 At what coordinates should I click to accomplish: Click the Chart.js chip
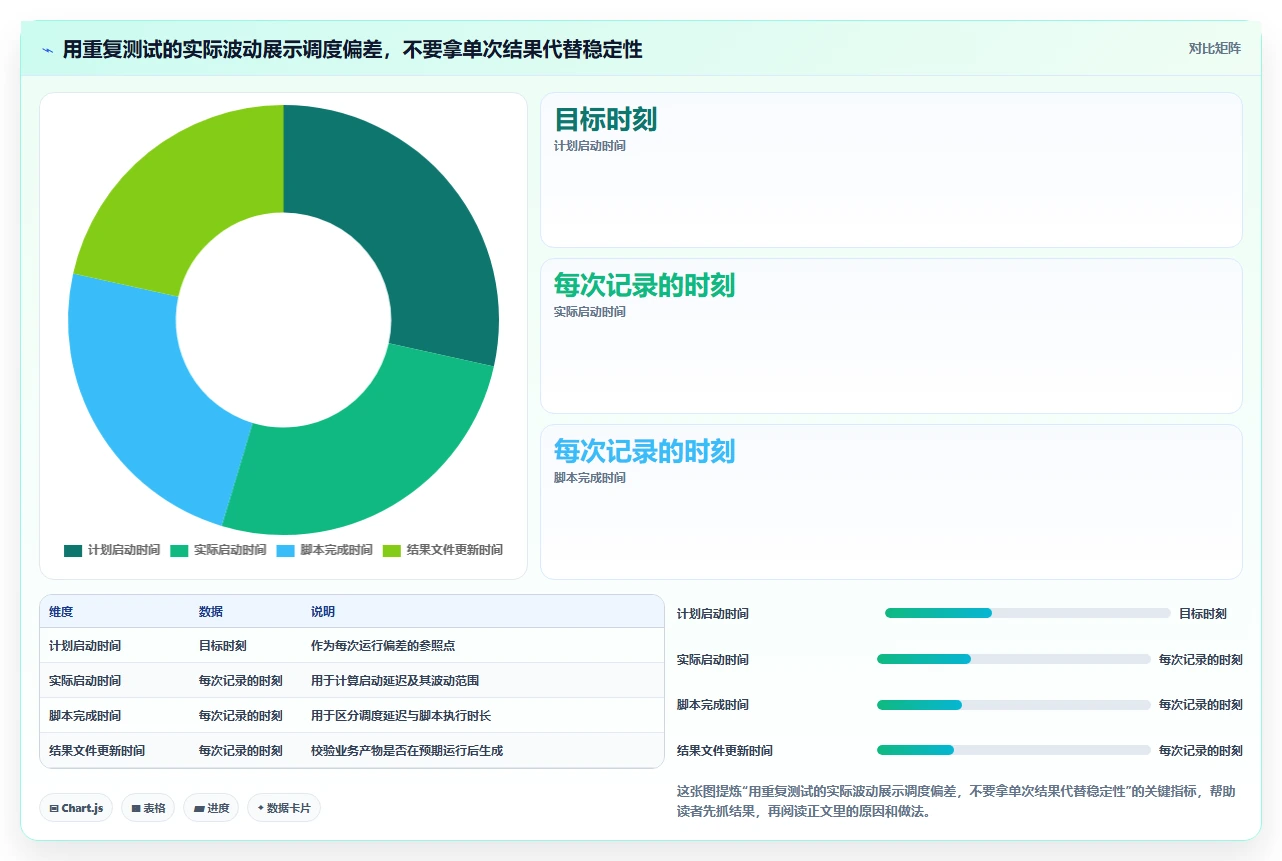click(76, 808)
